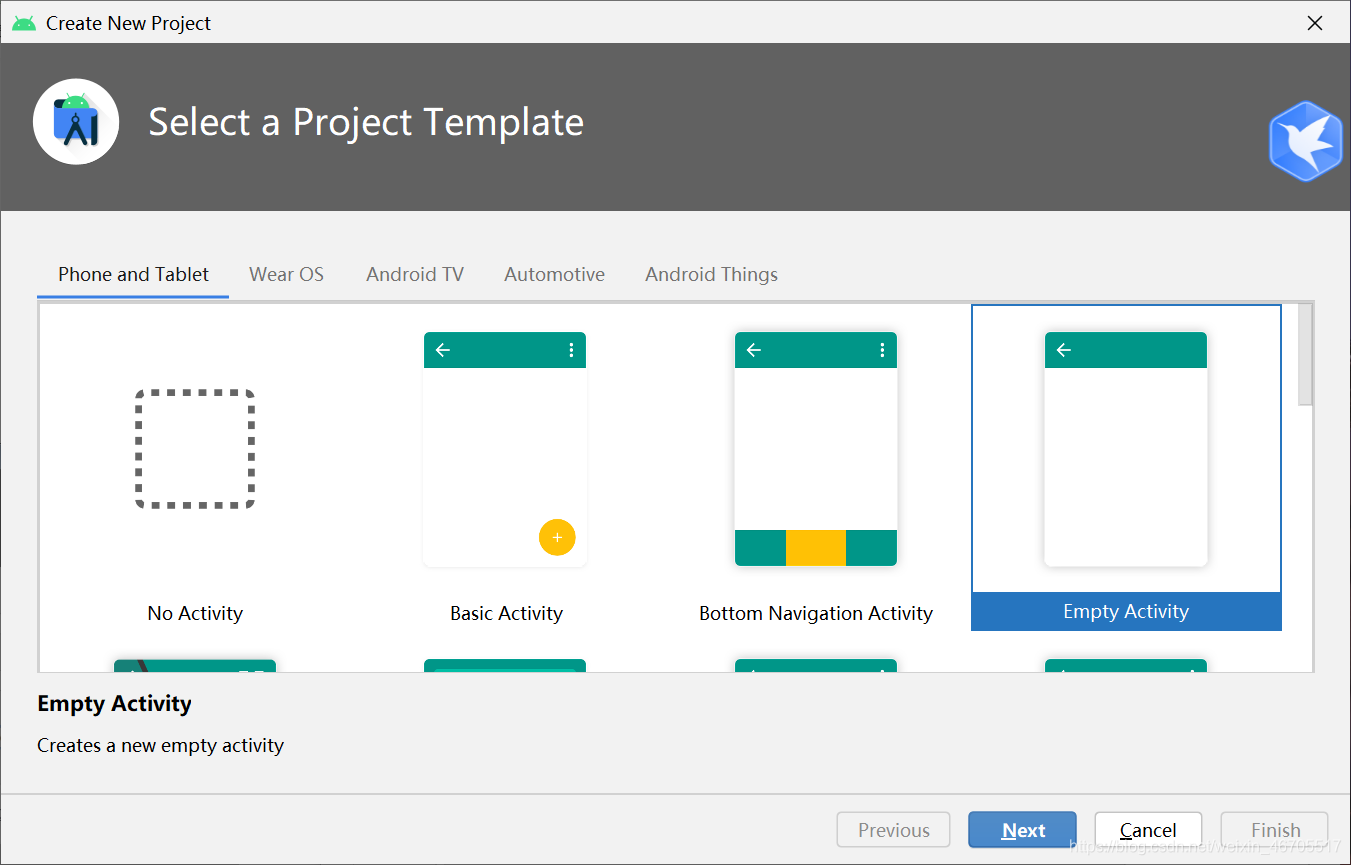
Task: Click the yellow plus button in Basic Activity preview
Action: [557, 537]
